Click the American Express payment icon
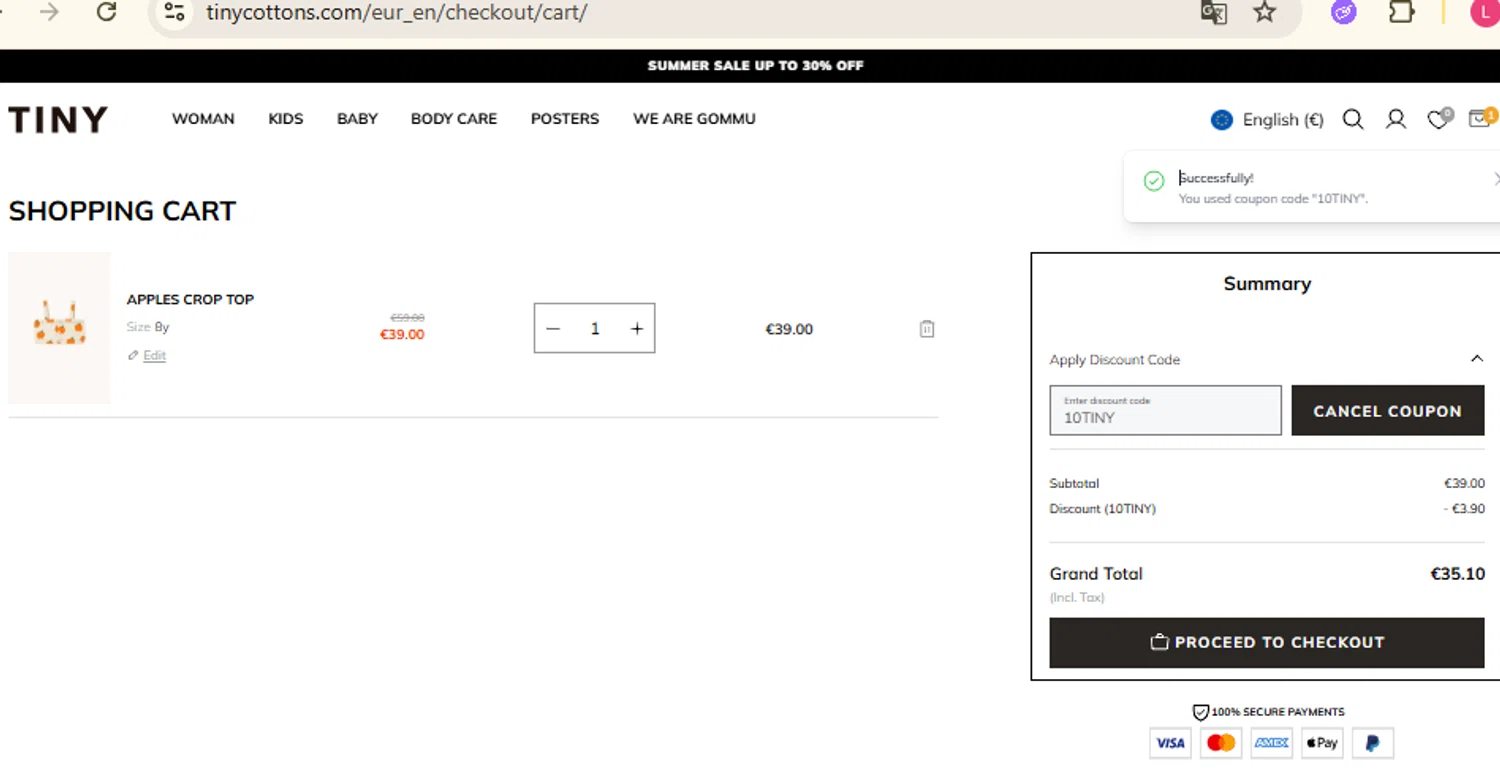The height and width of the screenshot is (782, 1500). pyautogui.click(x=1271, y=743)
